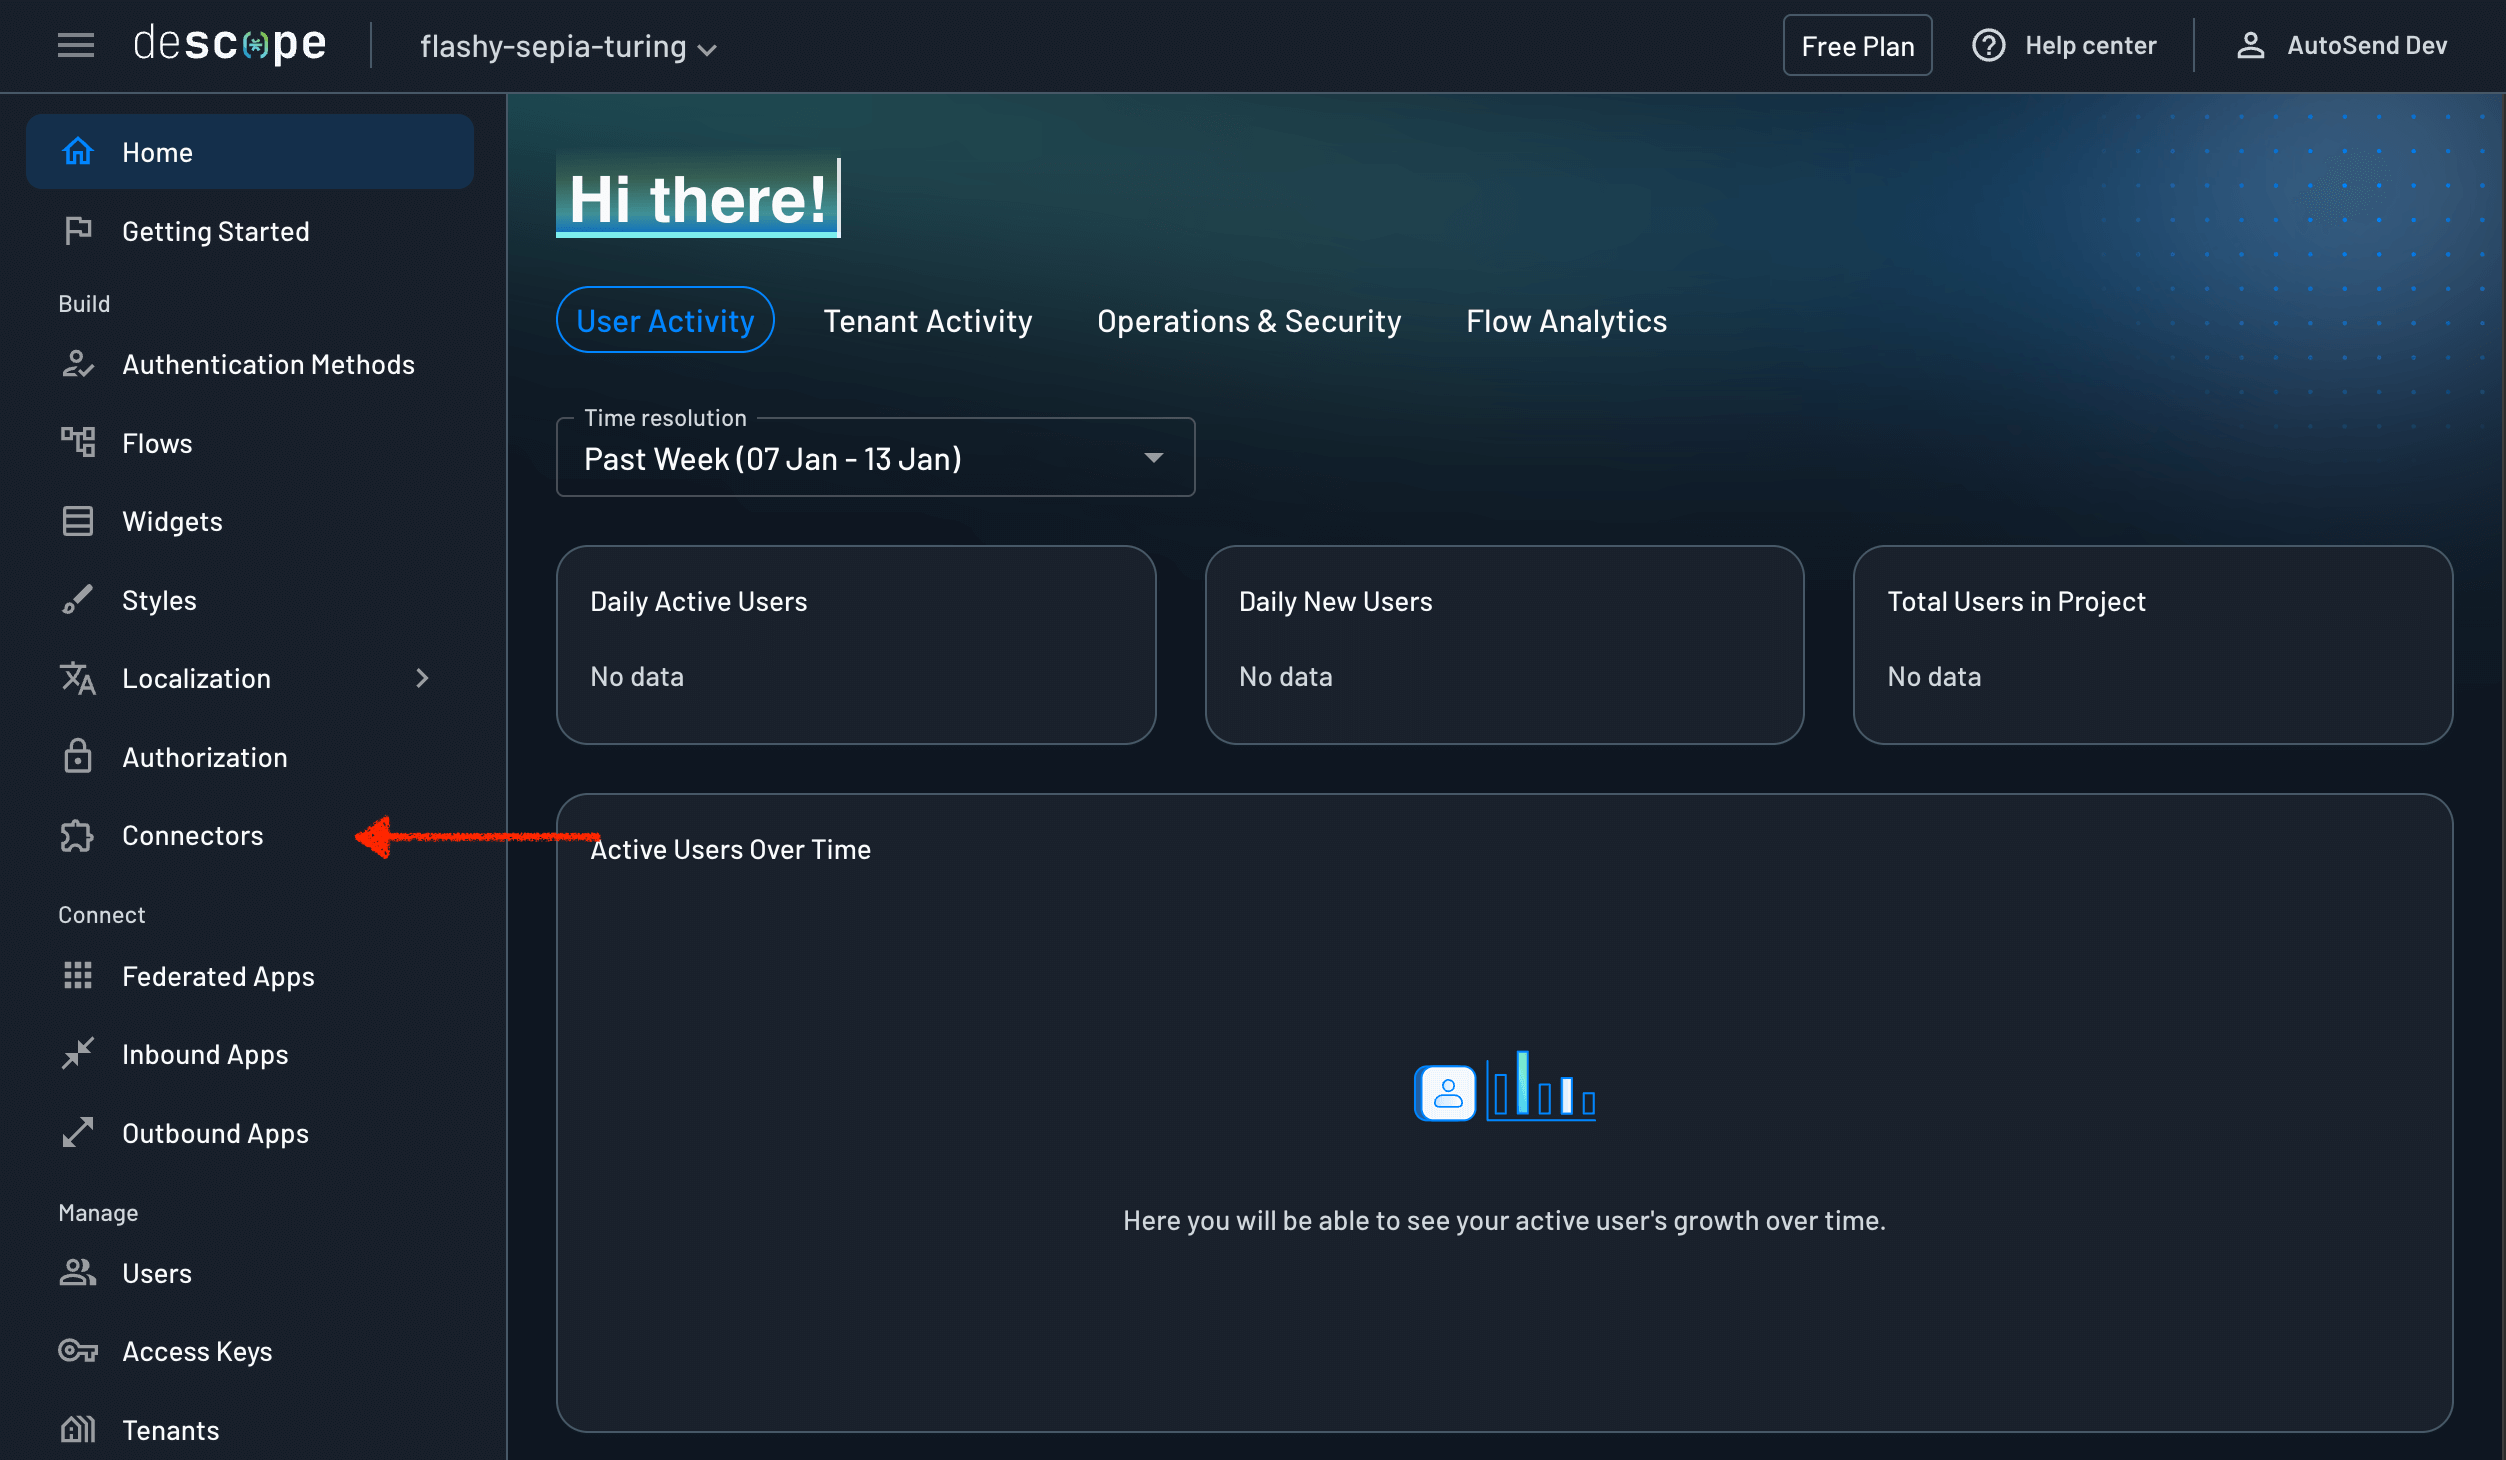The width and height of the screenshot is (2506, 1460).
Task: Click the Authorization lock icon
Action: coord(78,757)
